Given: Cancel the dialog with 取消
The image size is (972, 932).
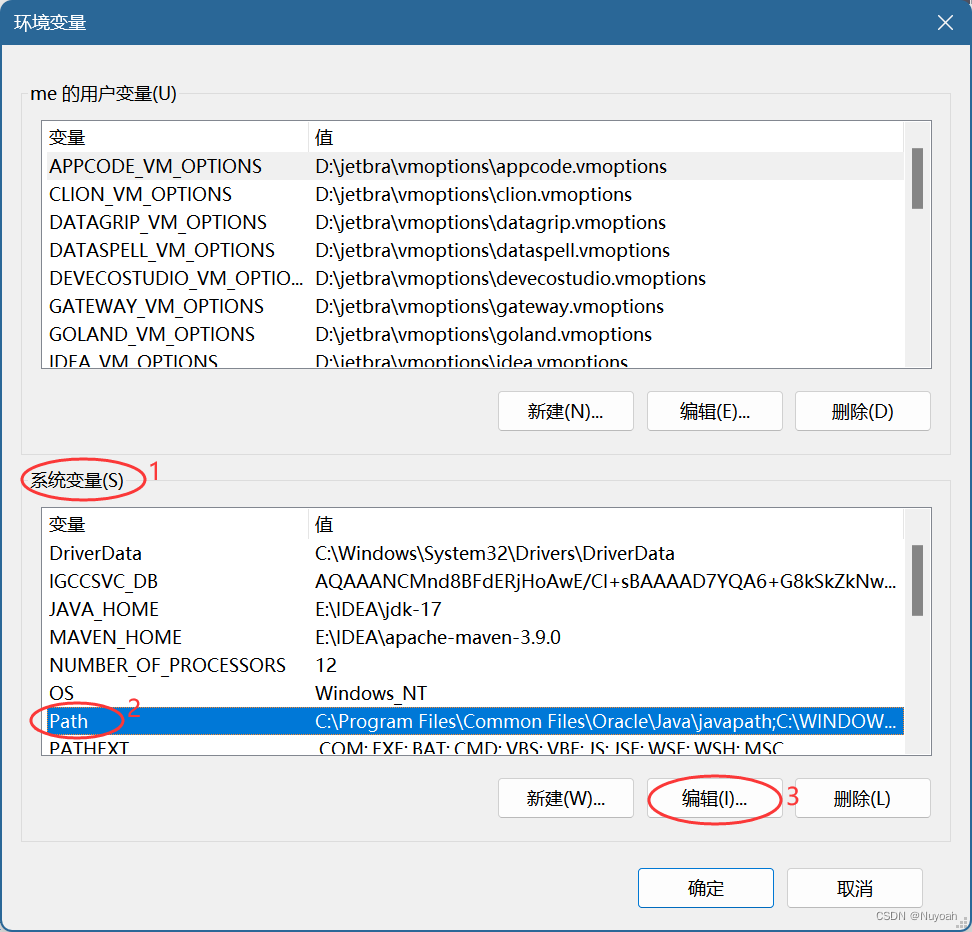Looking at the screenshot, I should coord(854,887).
